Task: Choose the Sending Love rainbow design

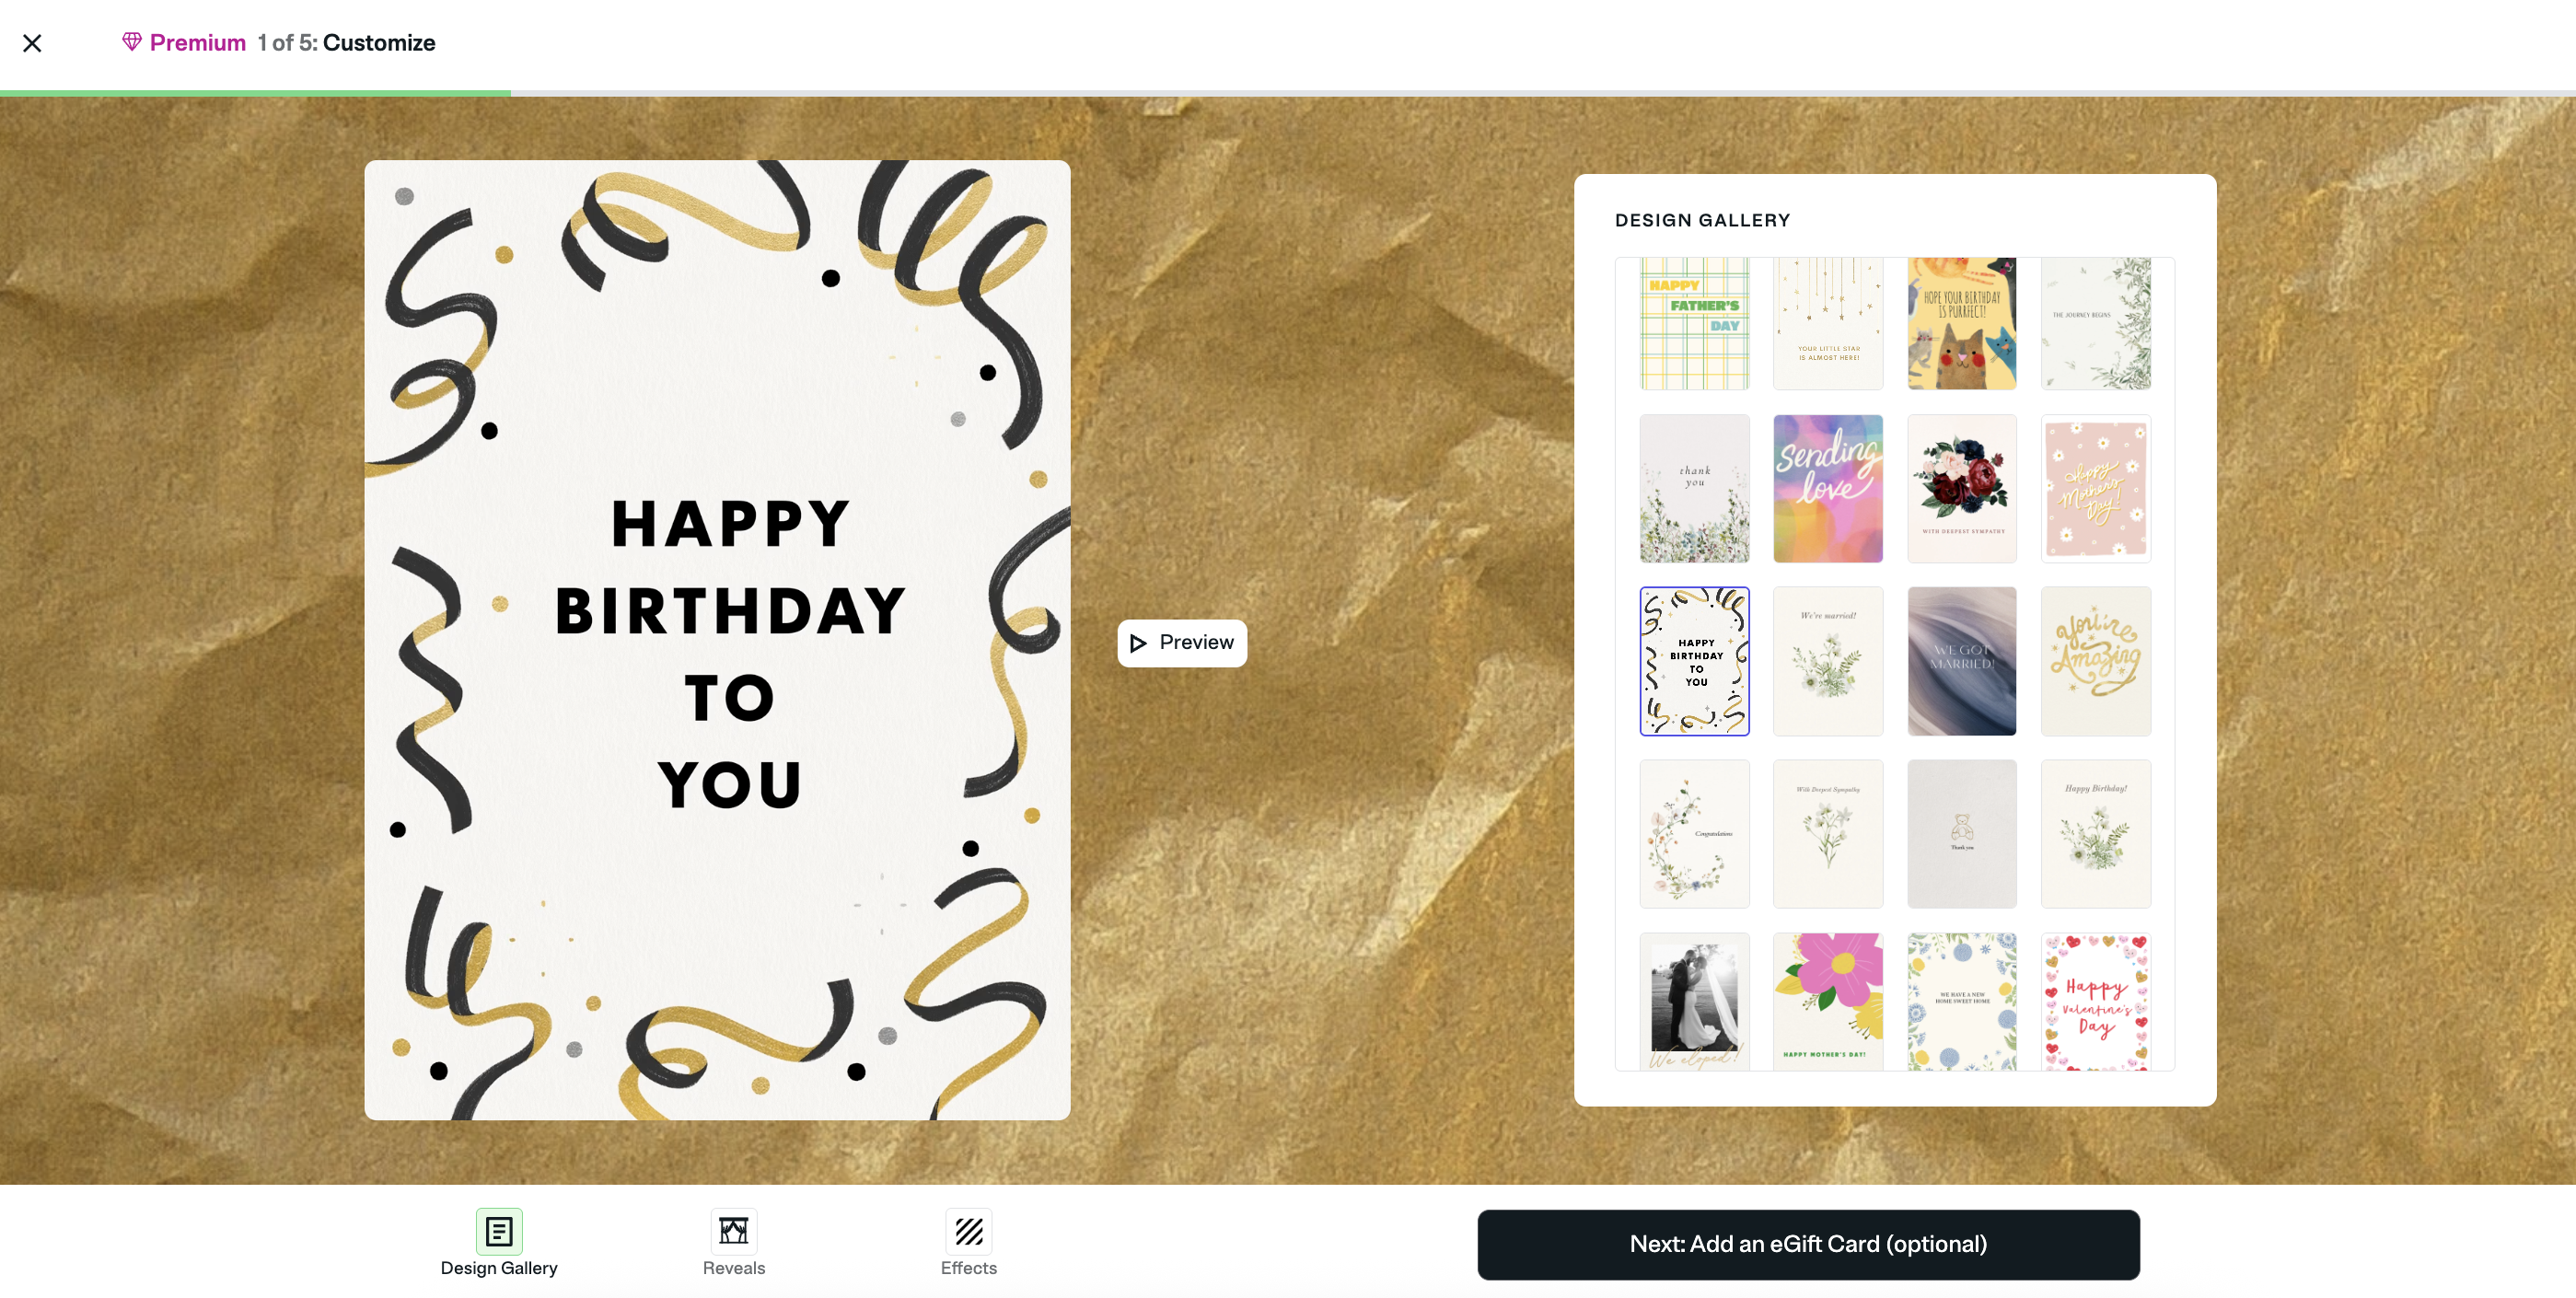Action: [1828, 488]
